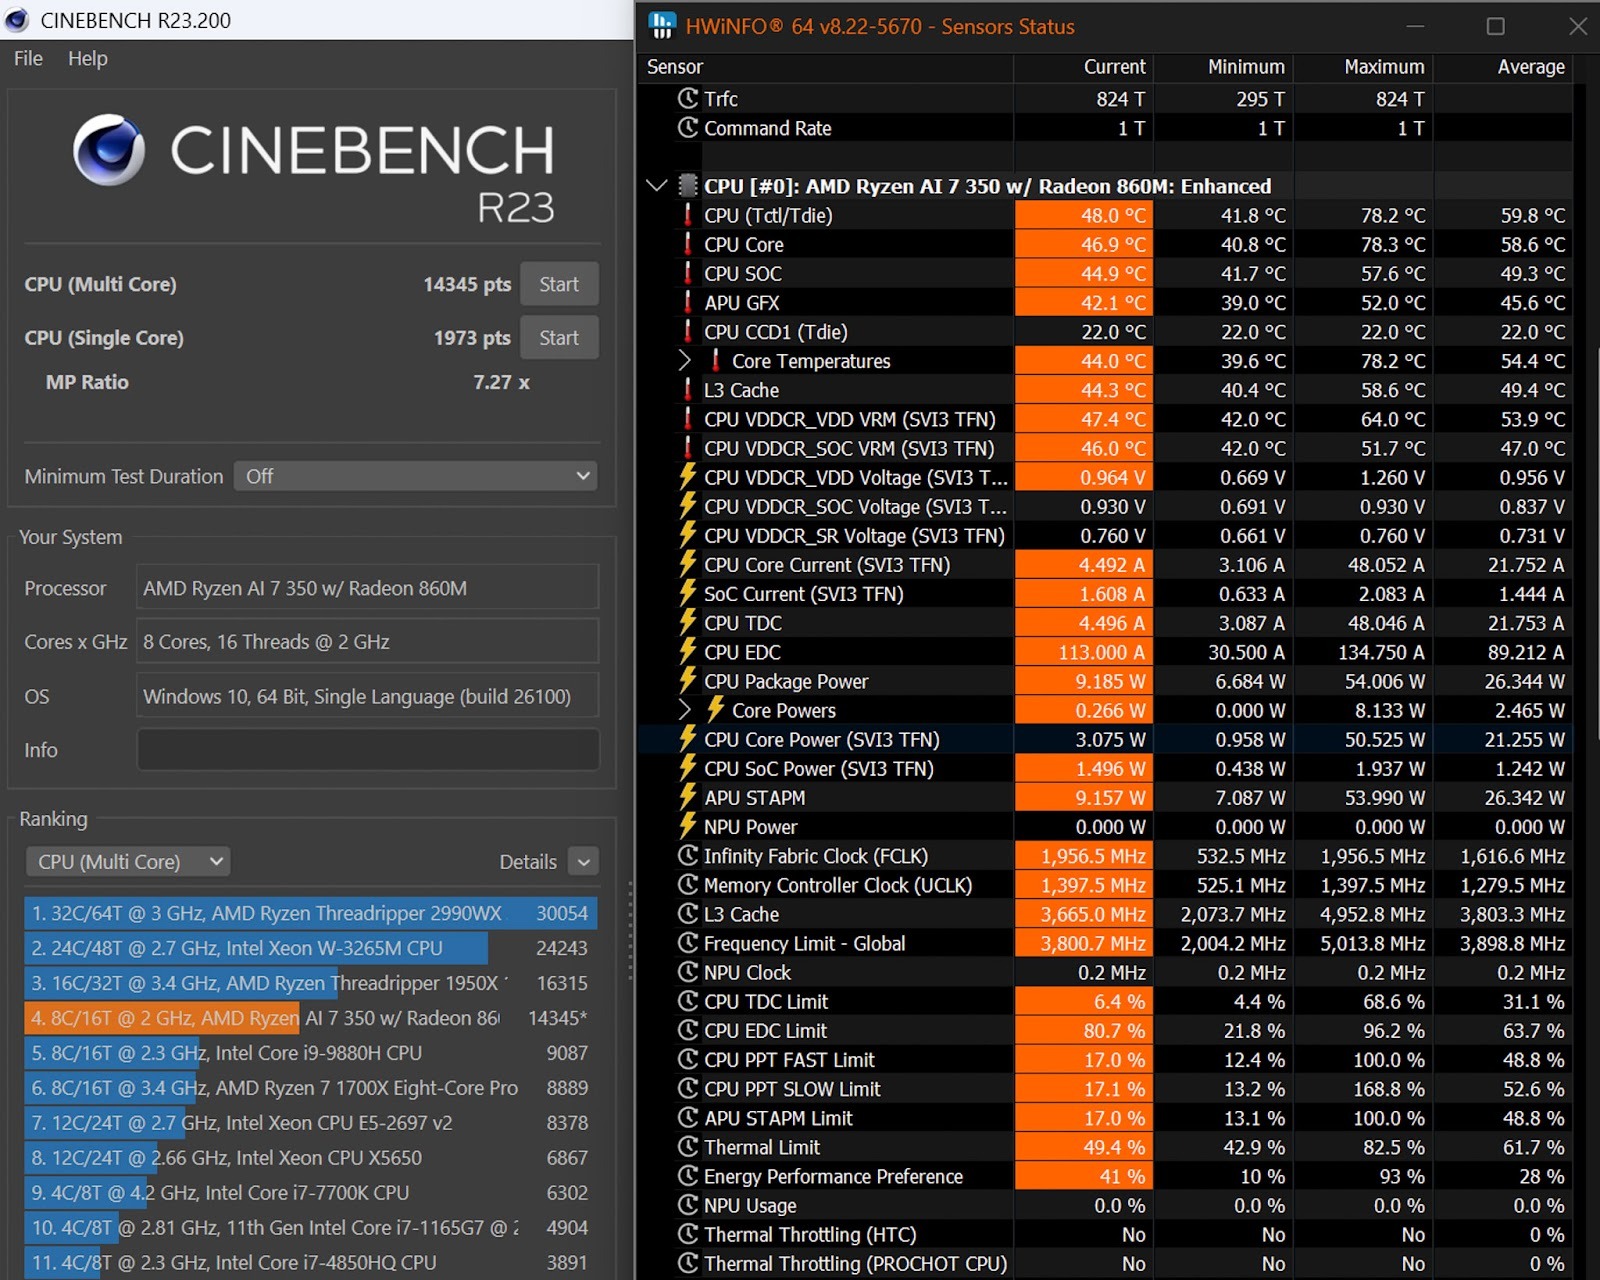Expand the Core Temperatures sensor group
The image size is (1600, 1280).
click(x=685, y=361)
